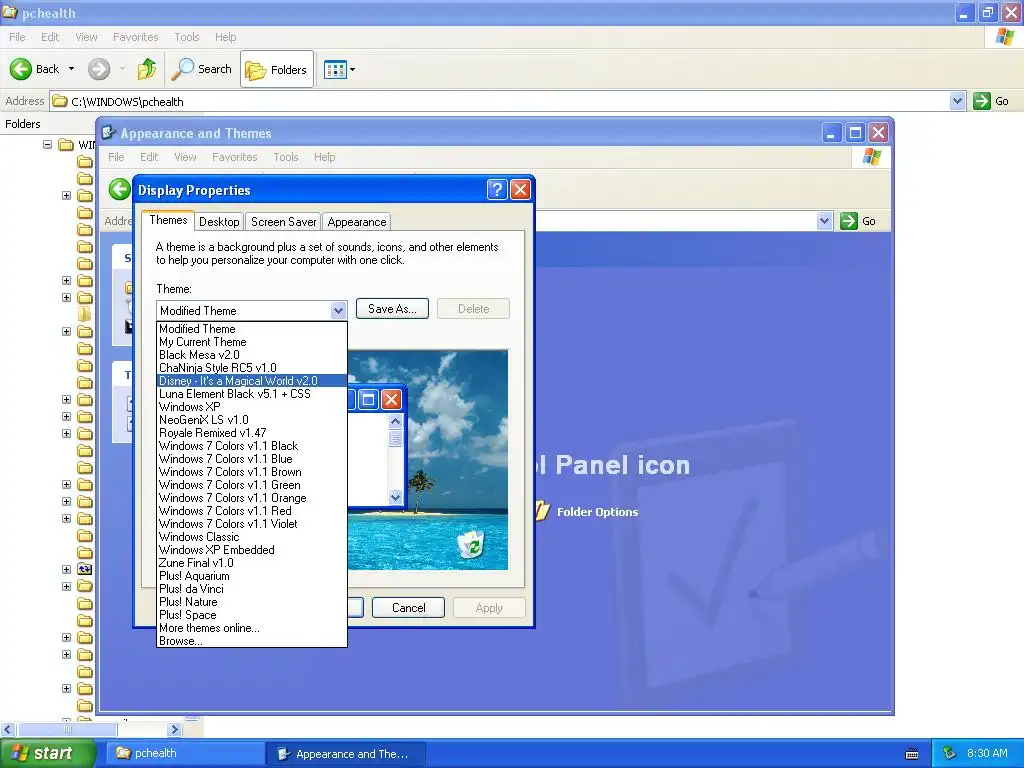
Task: Click the Search icon in pchealth toolbar
Action: pyautogui.click(x=201, y=69)
